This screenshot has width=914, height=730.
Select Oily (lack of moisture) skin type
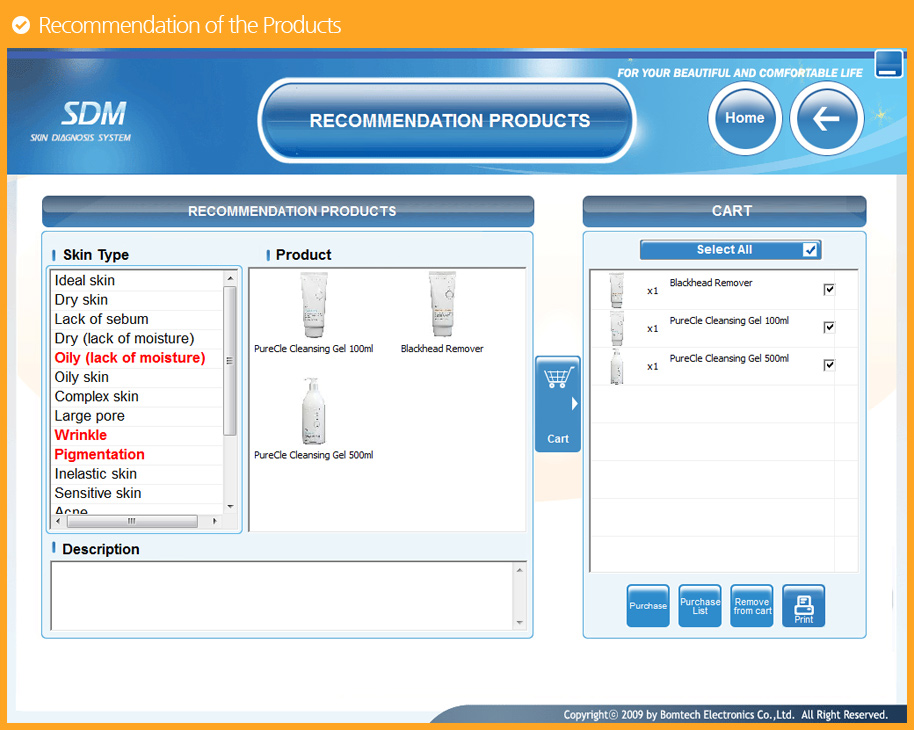(x=130, y=358)
